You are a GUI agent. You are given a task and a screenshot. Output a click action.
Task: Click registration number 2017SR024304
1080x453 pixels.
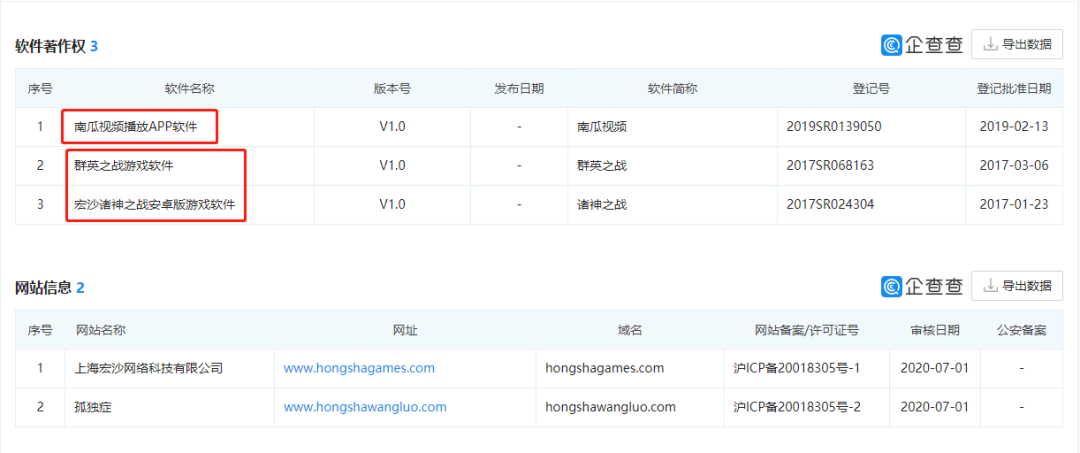point(830,204)
